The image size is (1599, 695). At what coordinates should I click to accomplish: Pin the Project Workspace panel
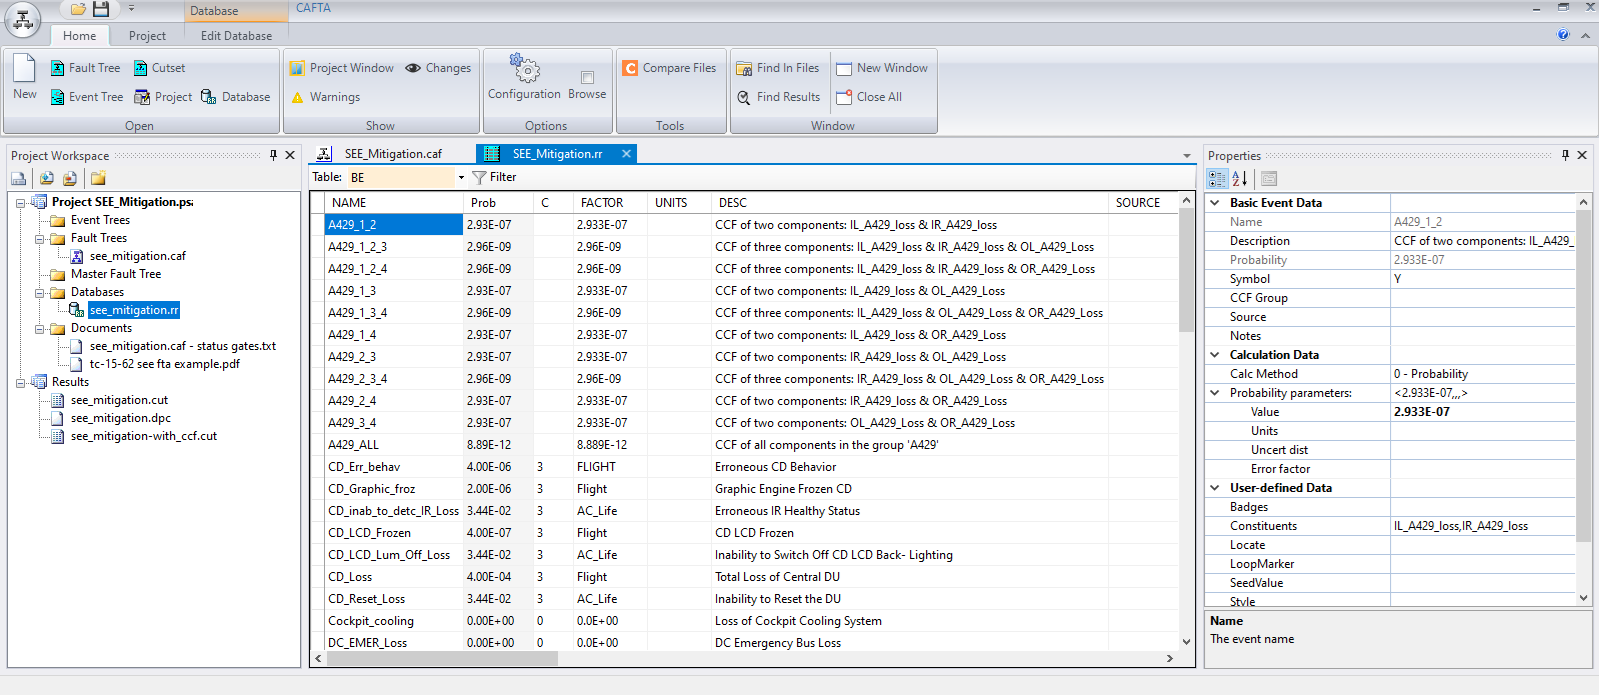(x=273, y=155)
